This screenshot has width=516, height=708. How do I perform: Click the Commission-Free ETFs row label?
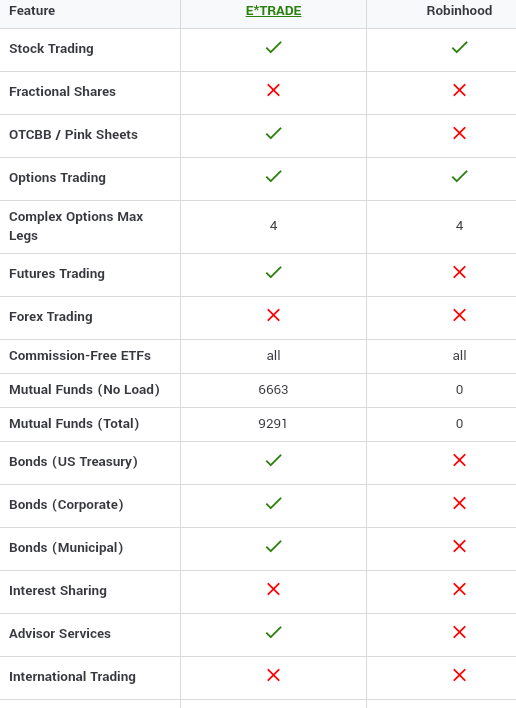80,356
